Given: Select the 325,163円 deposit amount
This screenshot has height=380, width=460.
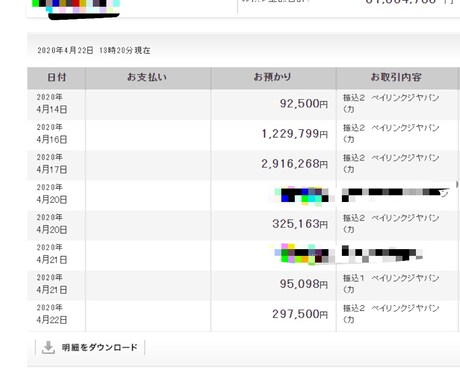Looking at the screenshot, I should (300, 224).
